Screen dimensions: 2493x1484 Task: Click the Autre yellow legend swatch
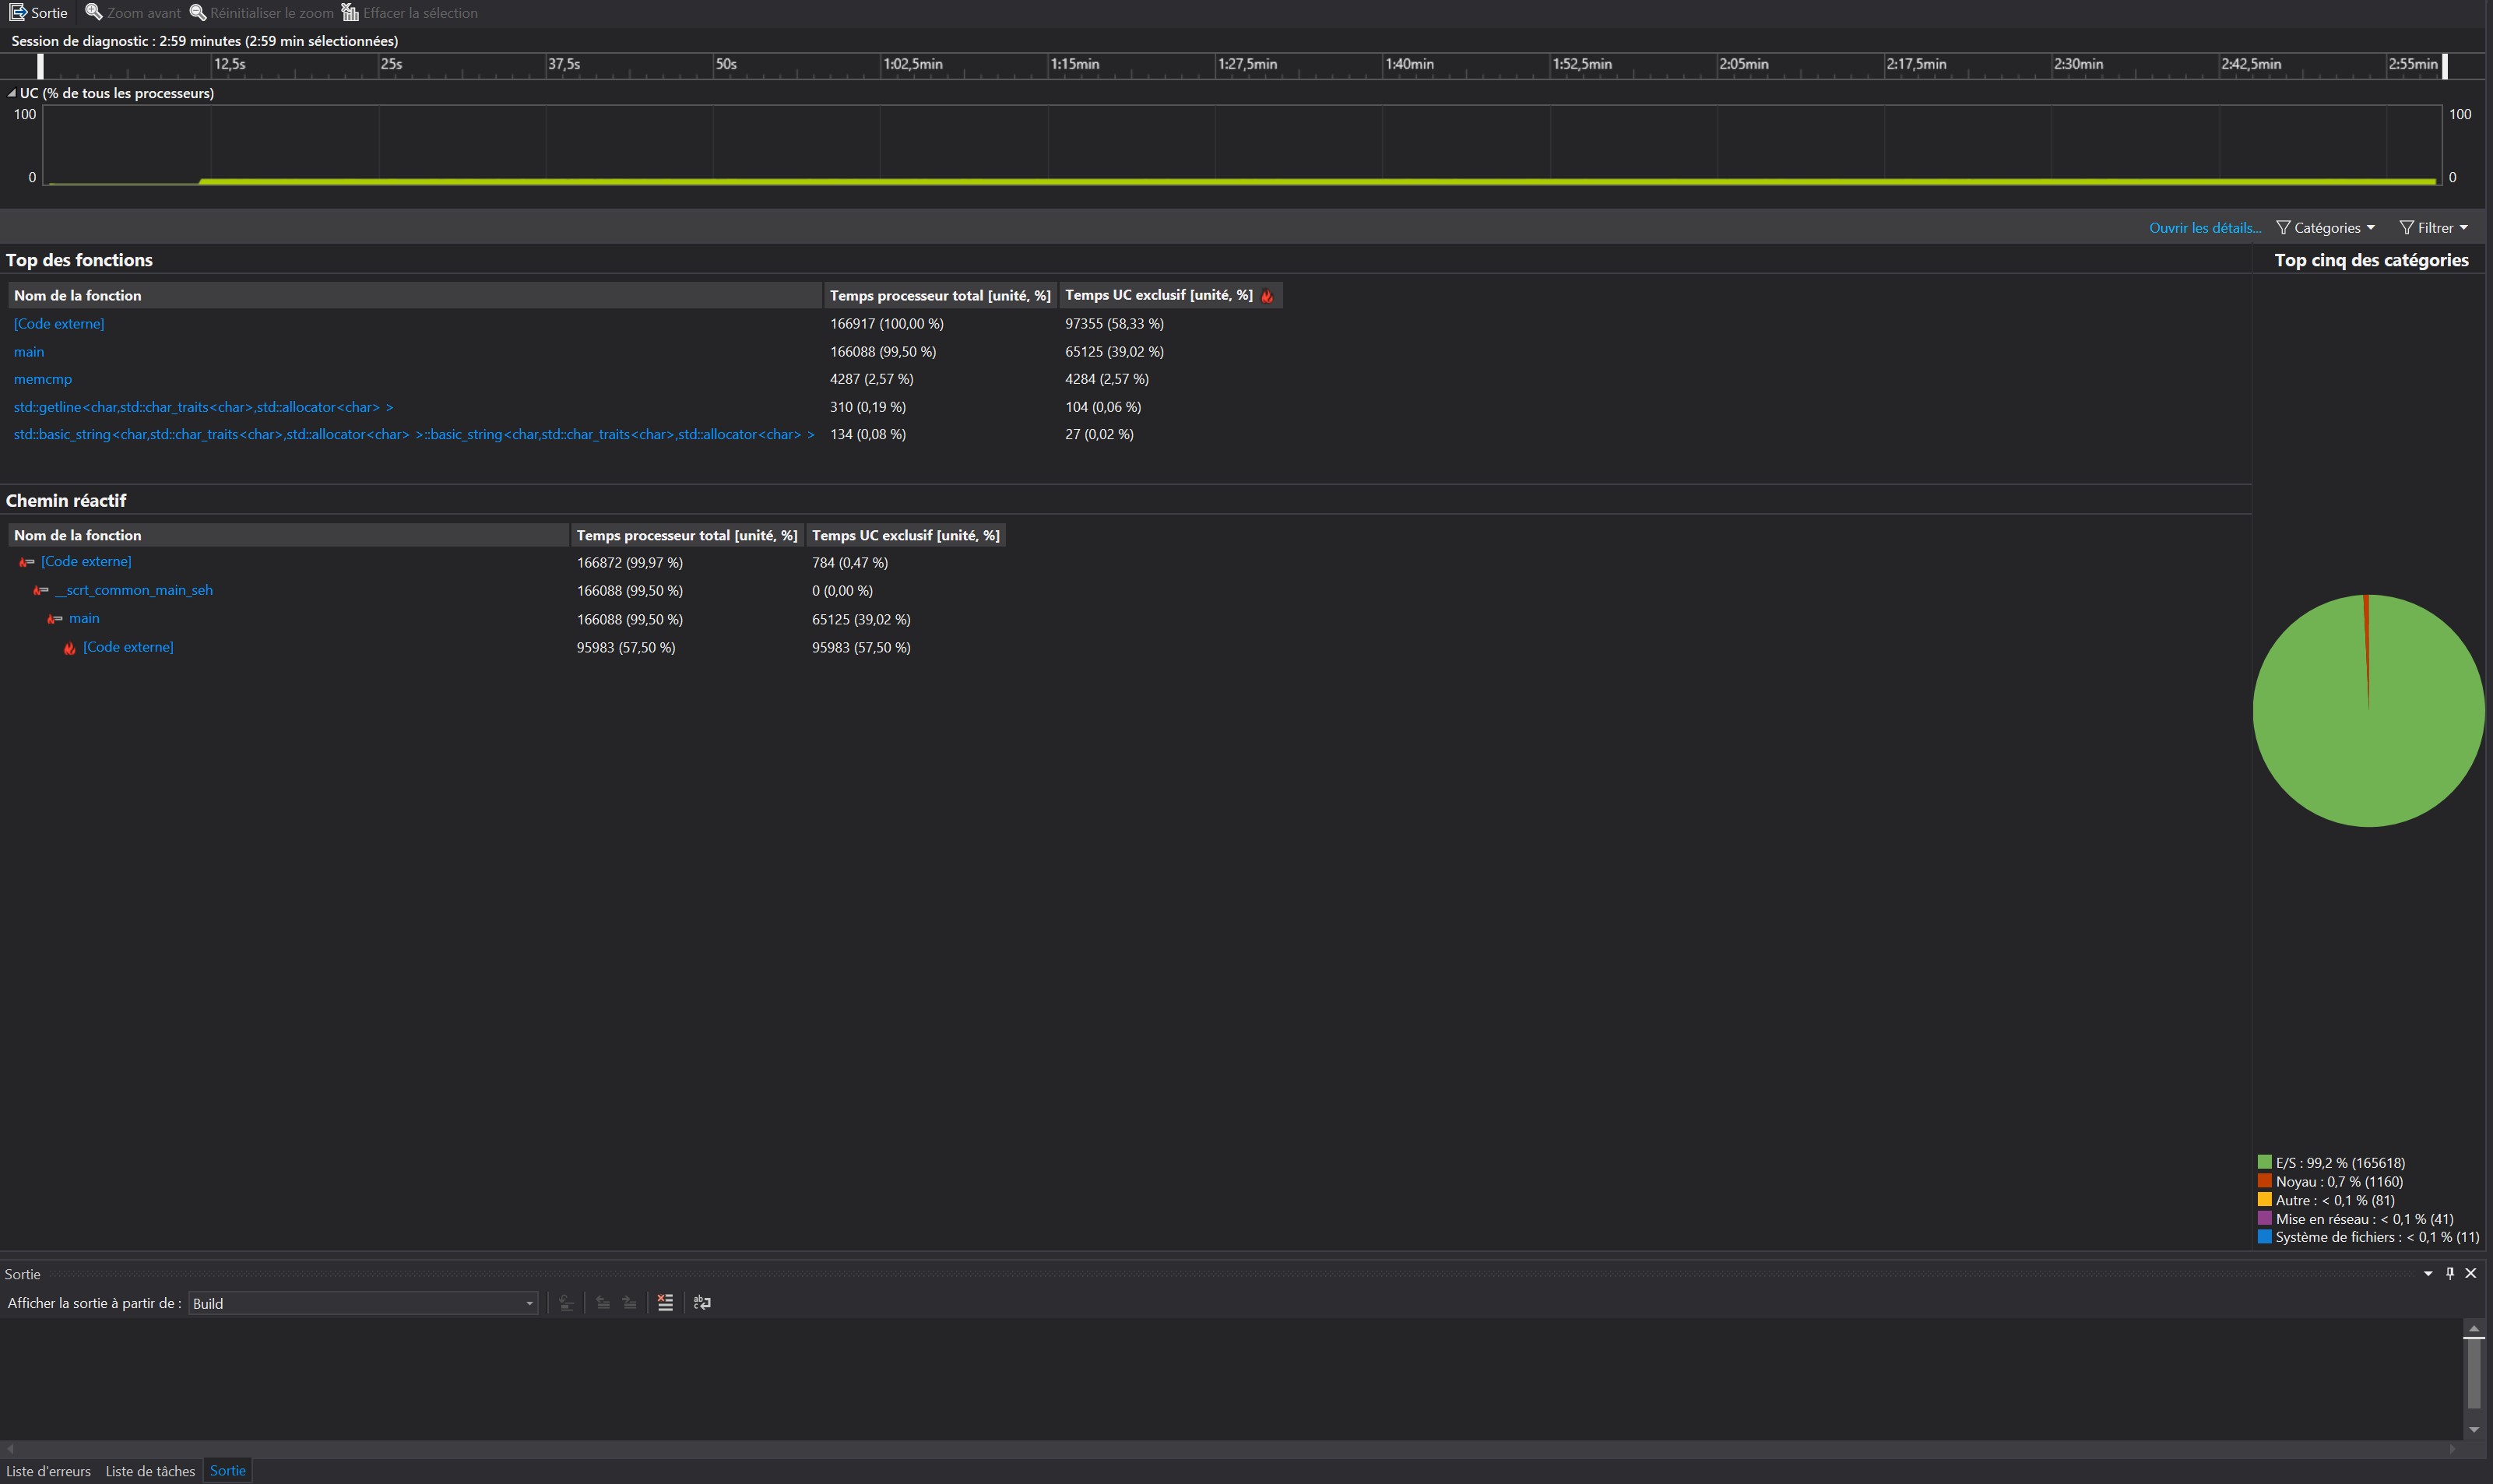pos(2264,1199)
